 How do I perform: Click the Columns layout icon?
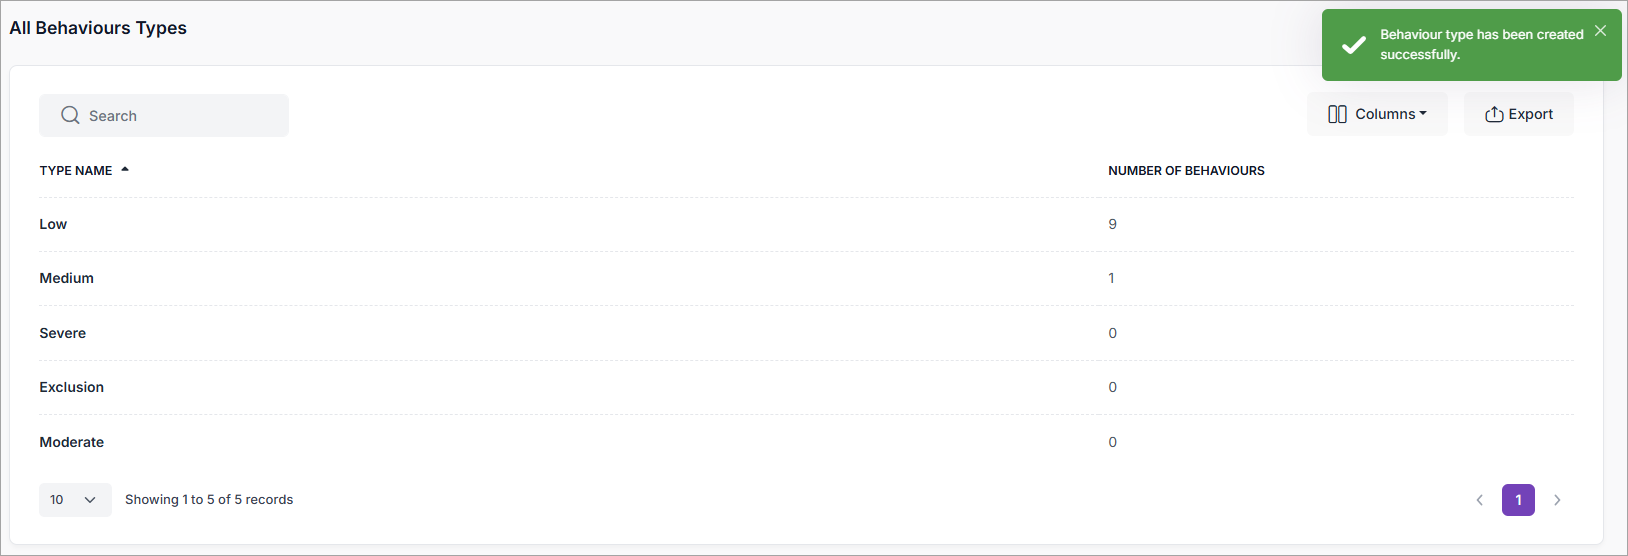[1337, 114]
